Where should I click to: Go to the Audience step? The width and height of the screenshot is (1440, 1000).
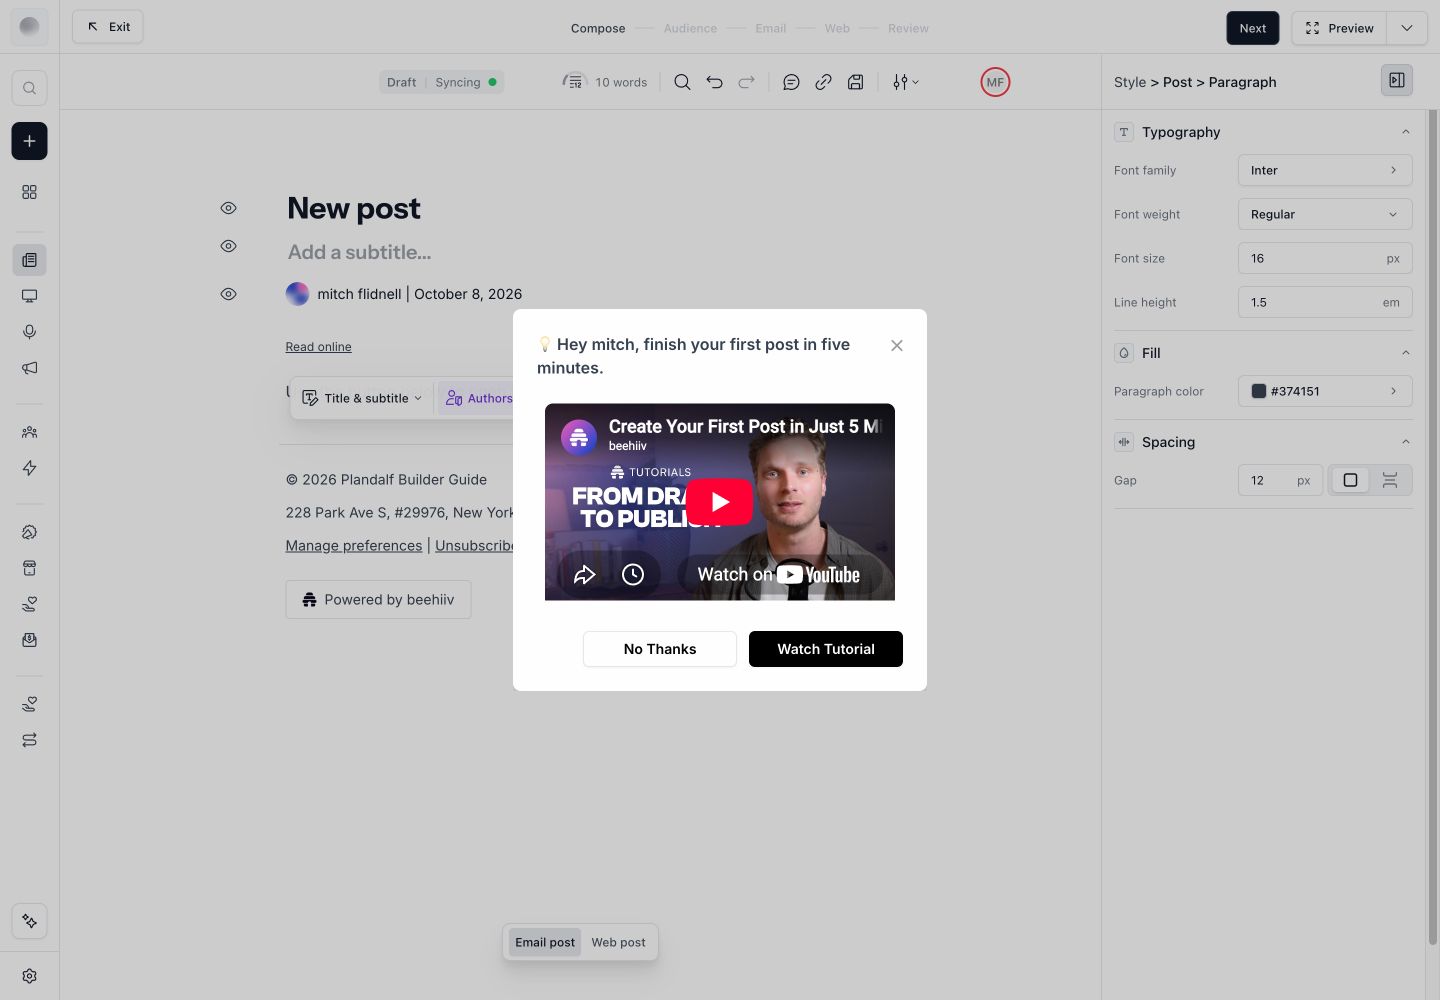pos(690,28)
